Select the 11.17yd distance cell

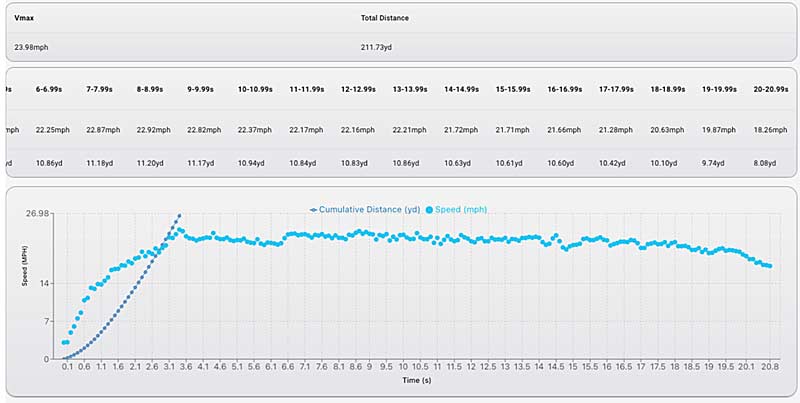(201, 163)
